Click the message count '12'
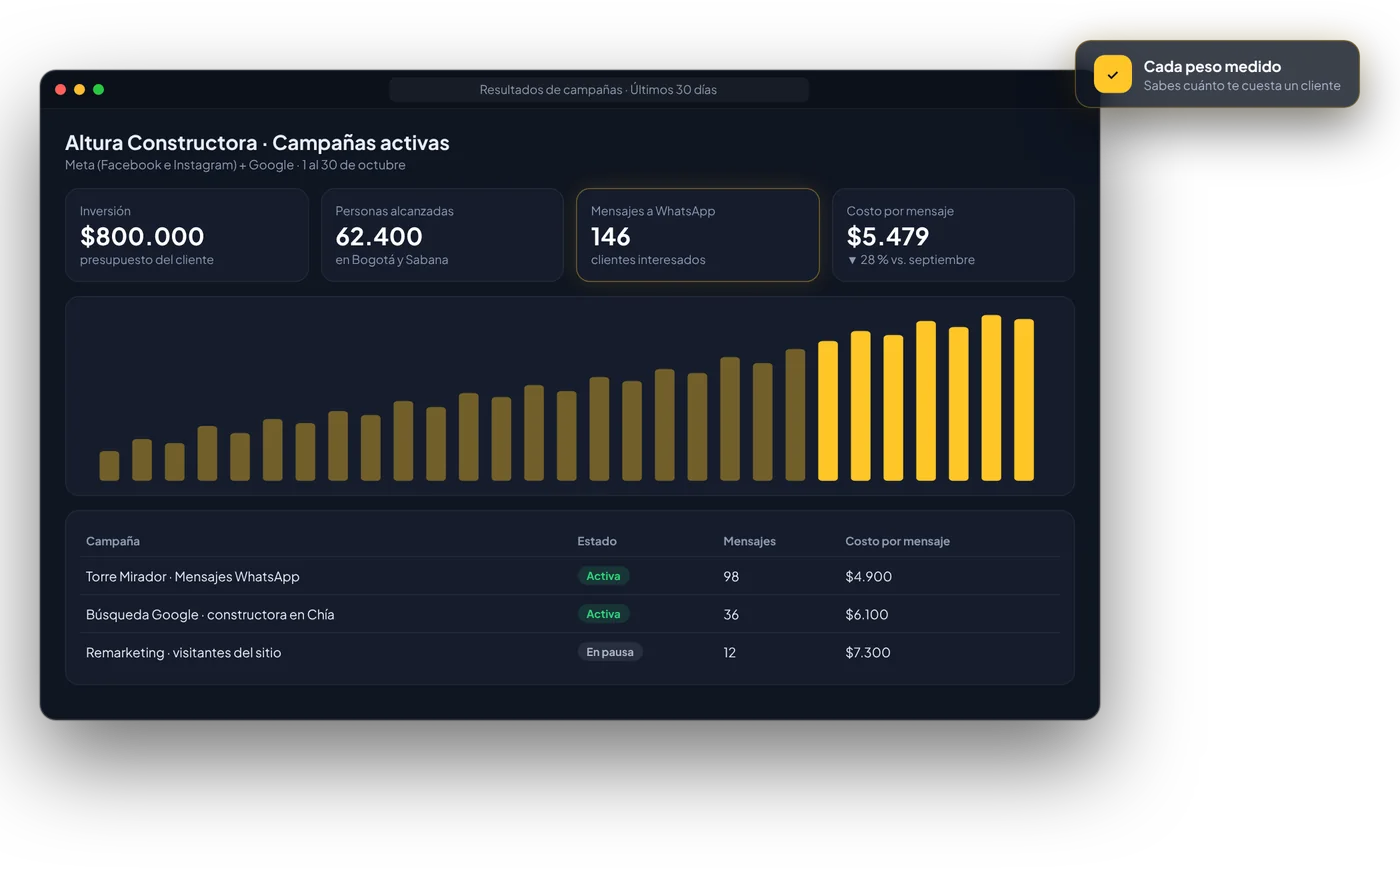The width and height of the screenshot is (1400, 880). (x=730, y=653)
